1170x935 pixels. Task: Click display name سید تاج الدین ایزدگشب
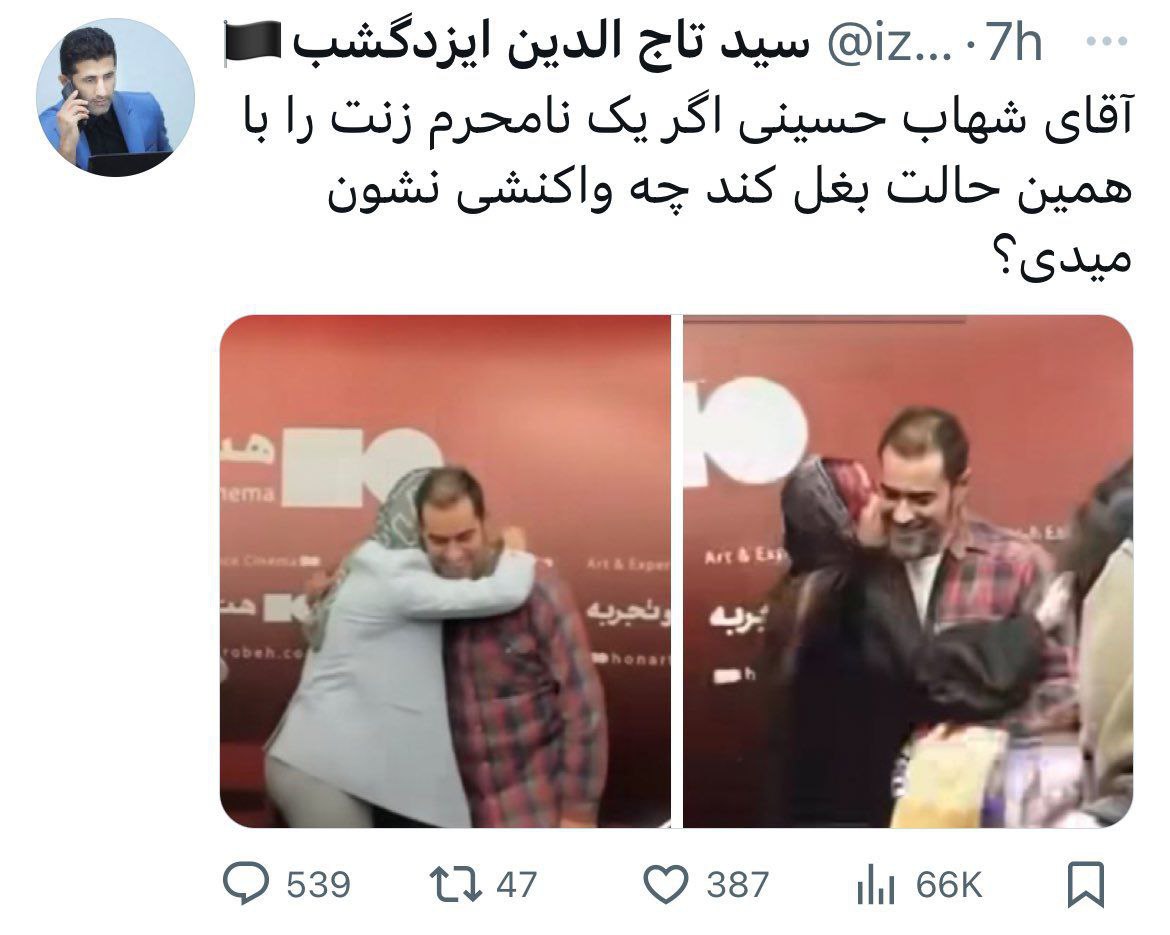tap(551, 43)
